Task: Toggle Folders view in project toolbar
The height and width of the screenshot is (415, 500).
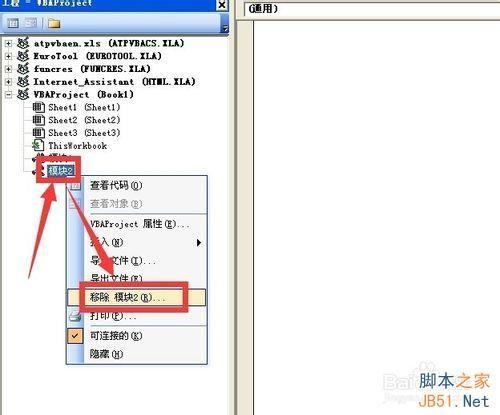Action: pyautogui.click(x=54, y=23)
